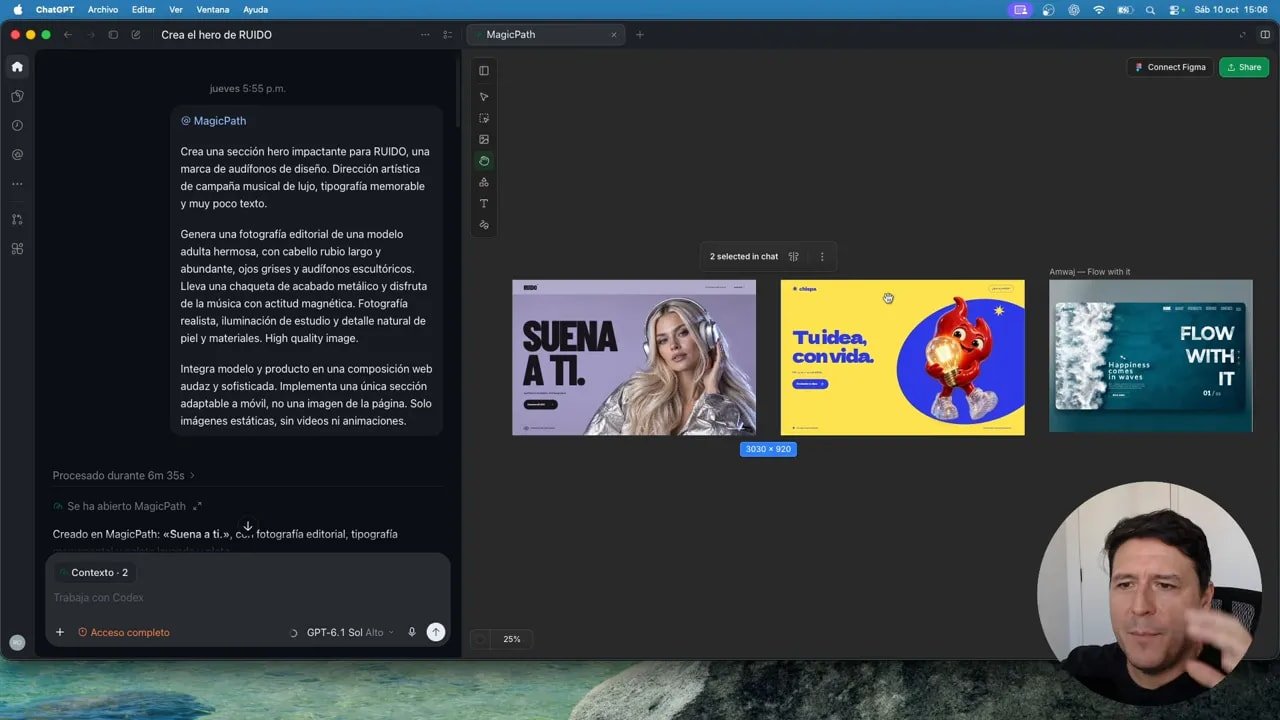1280x720 pixels.
Task: Open the apps grid icon in sidebar
Action: click(17, 249)
